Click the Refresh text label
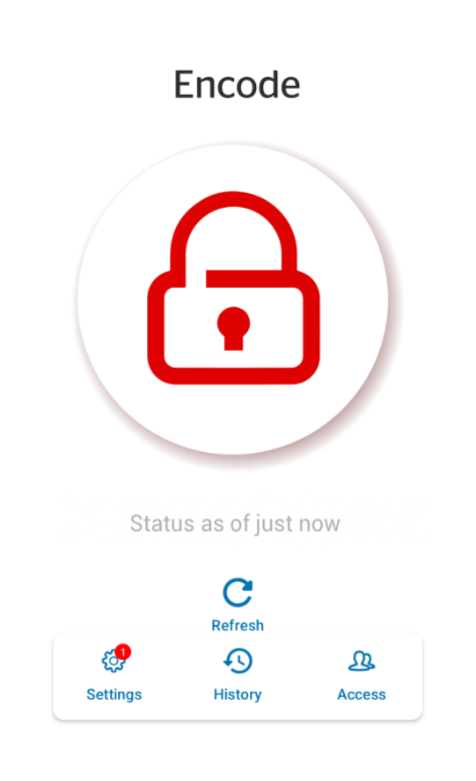The image size is (476, 781). click(x=238, y=625)
